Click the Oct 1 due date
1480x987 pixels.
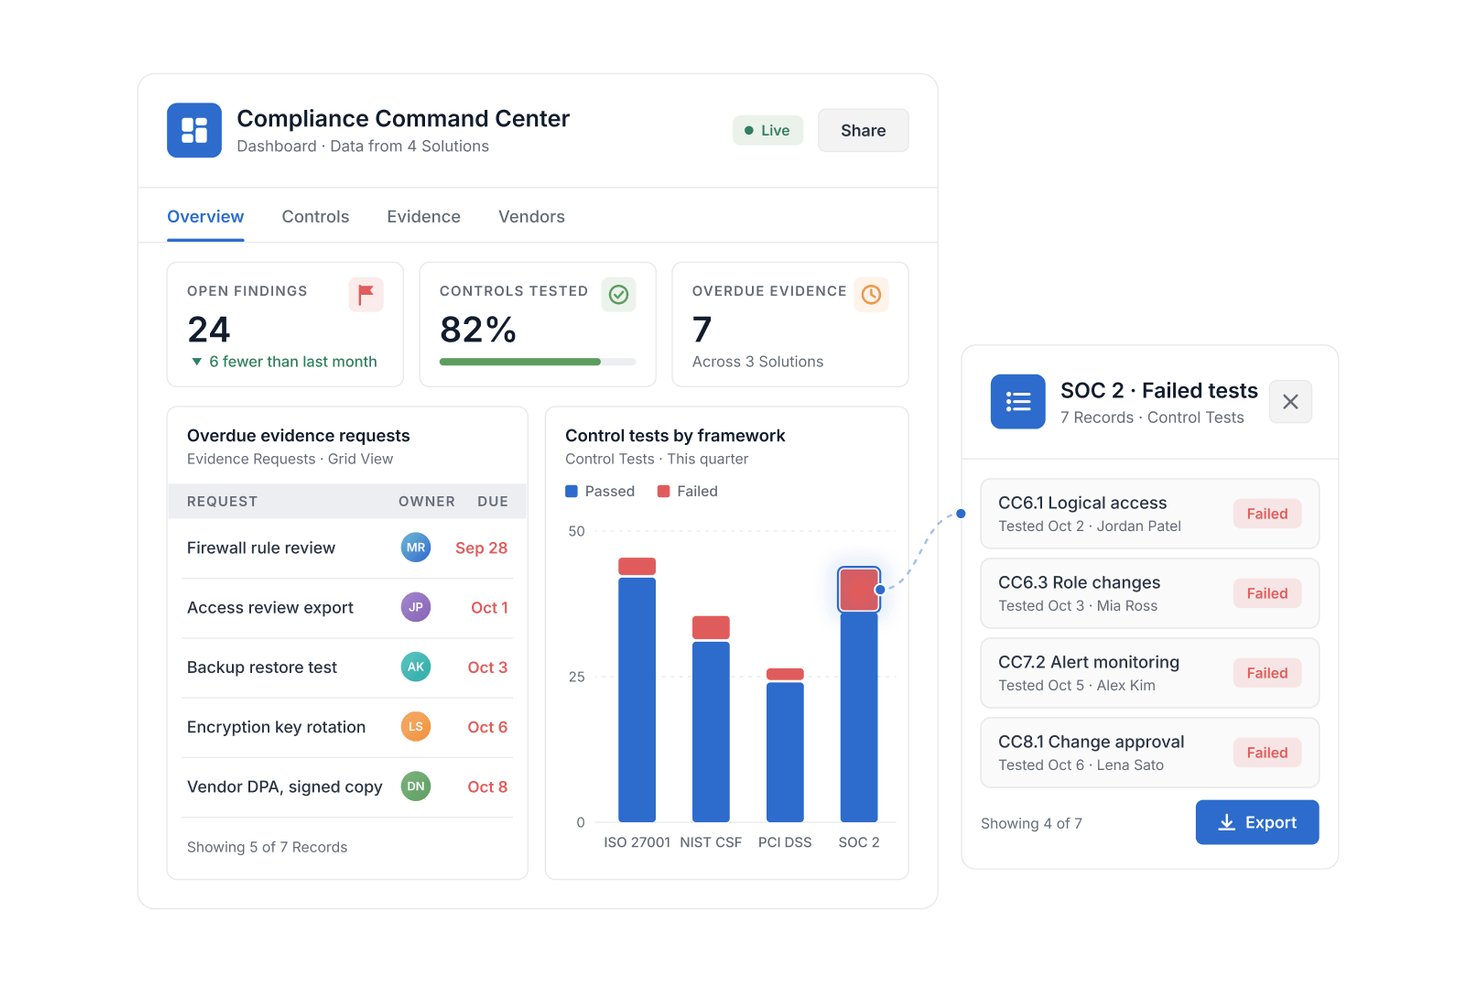tap(489, 608)
